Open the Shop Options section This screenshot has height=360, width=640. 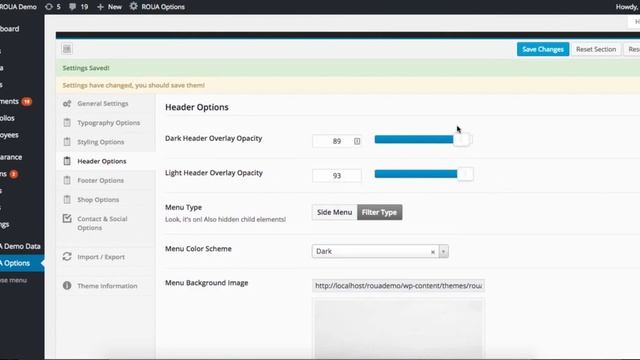click(106, 199)
